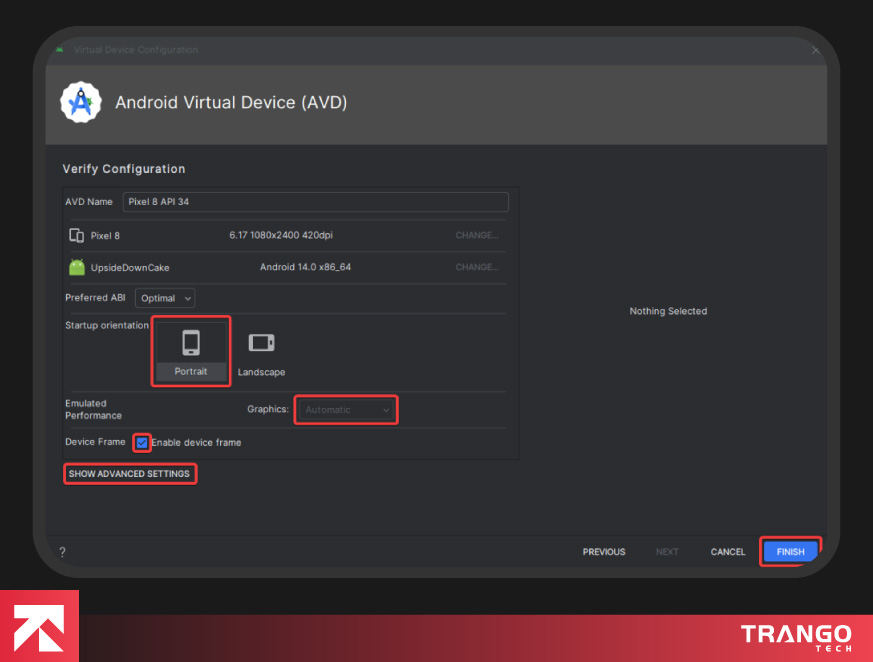
Task: Click the Android Studio logo in header
Action: (79, 103)
